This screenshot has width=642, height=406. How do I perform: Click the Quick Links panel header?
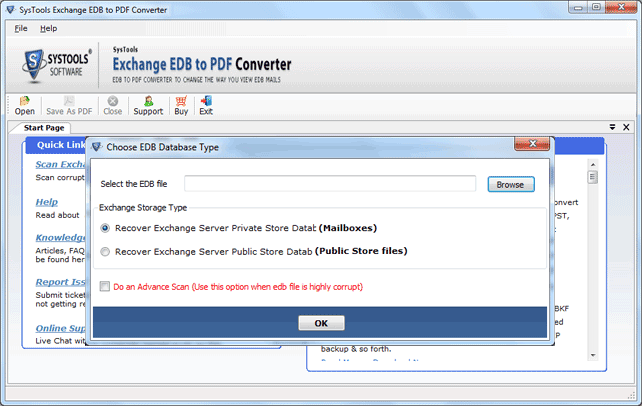point(56,145)
